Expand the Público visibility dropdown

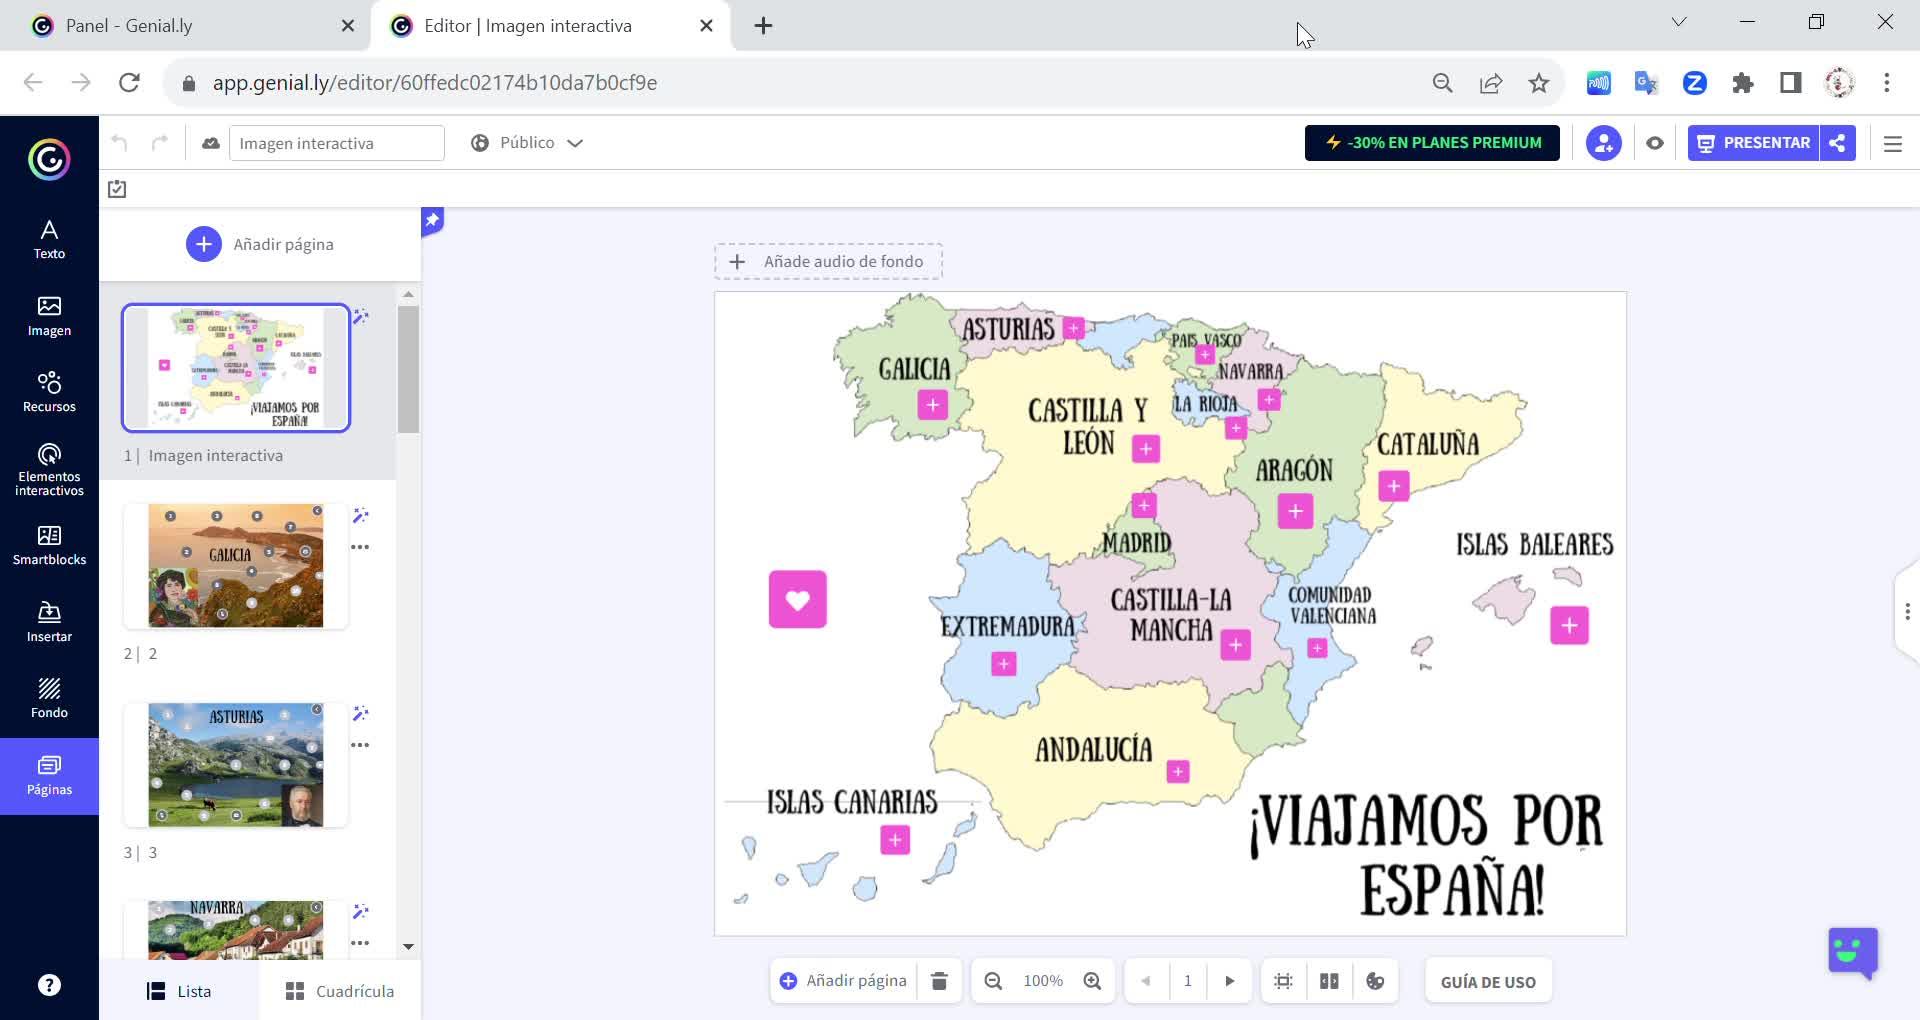pyautogui.click(x=527, y=143)
